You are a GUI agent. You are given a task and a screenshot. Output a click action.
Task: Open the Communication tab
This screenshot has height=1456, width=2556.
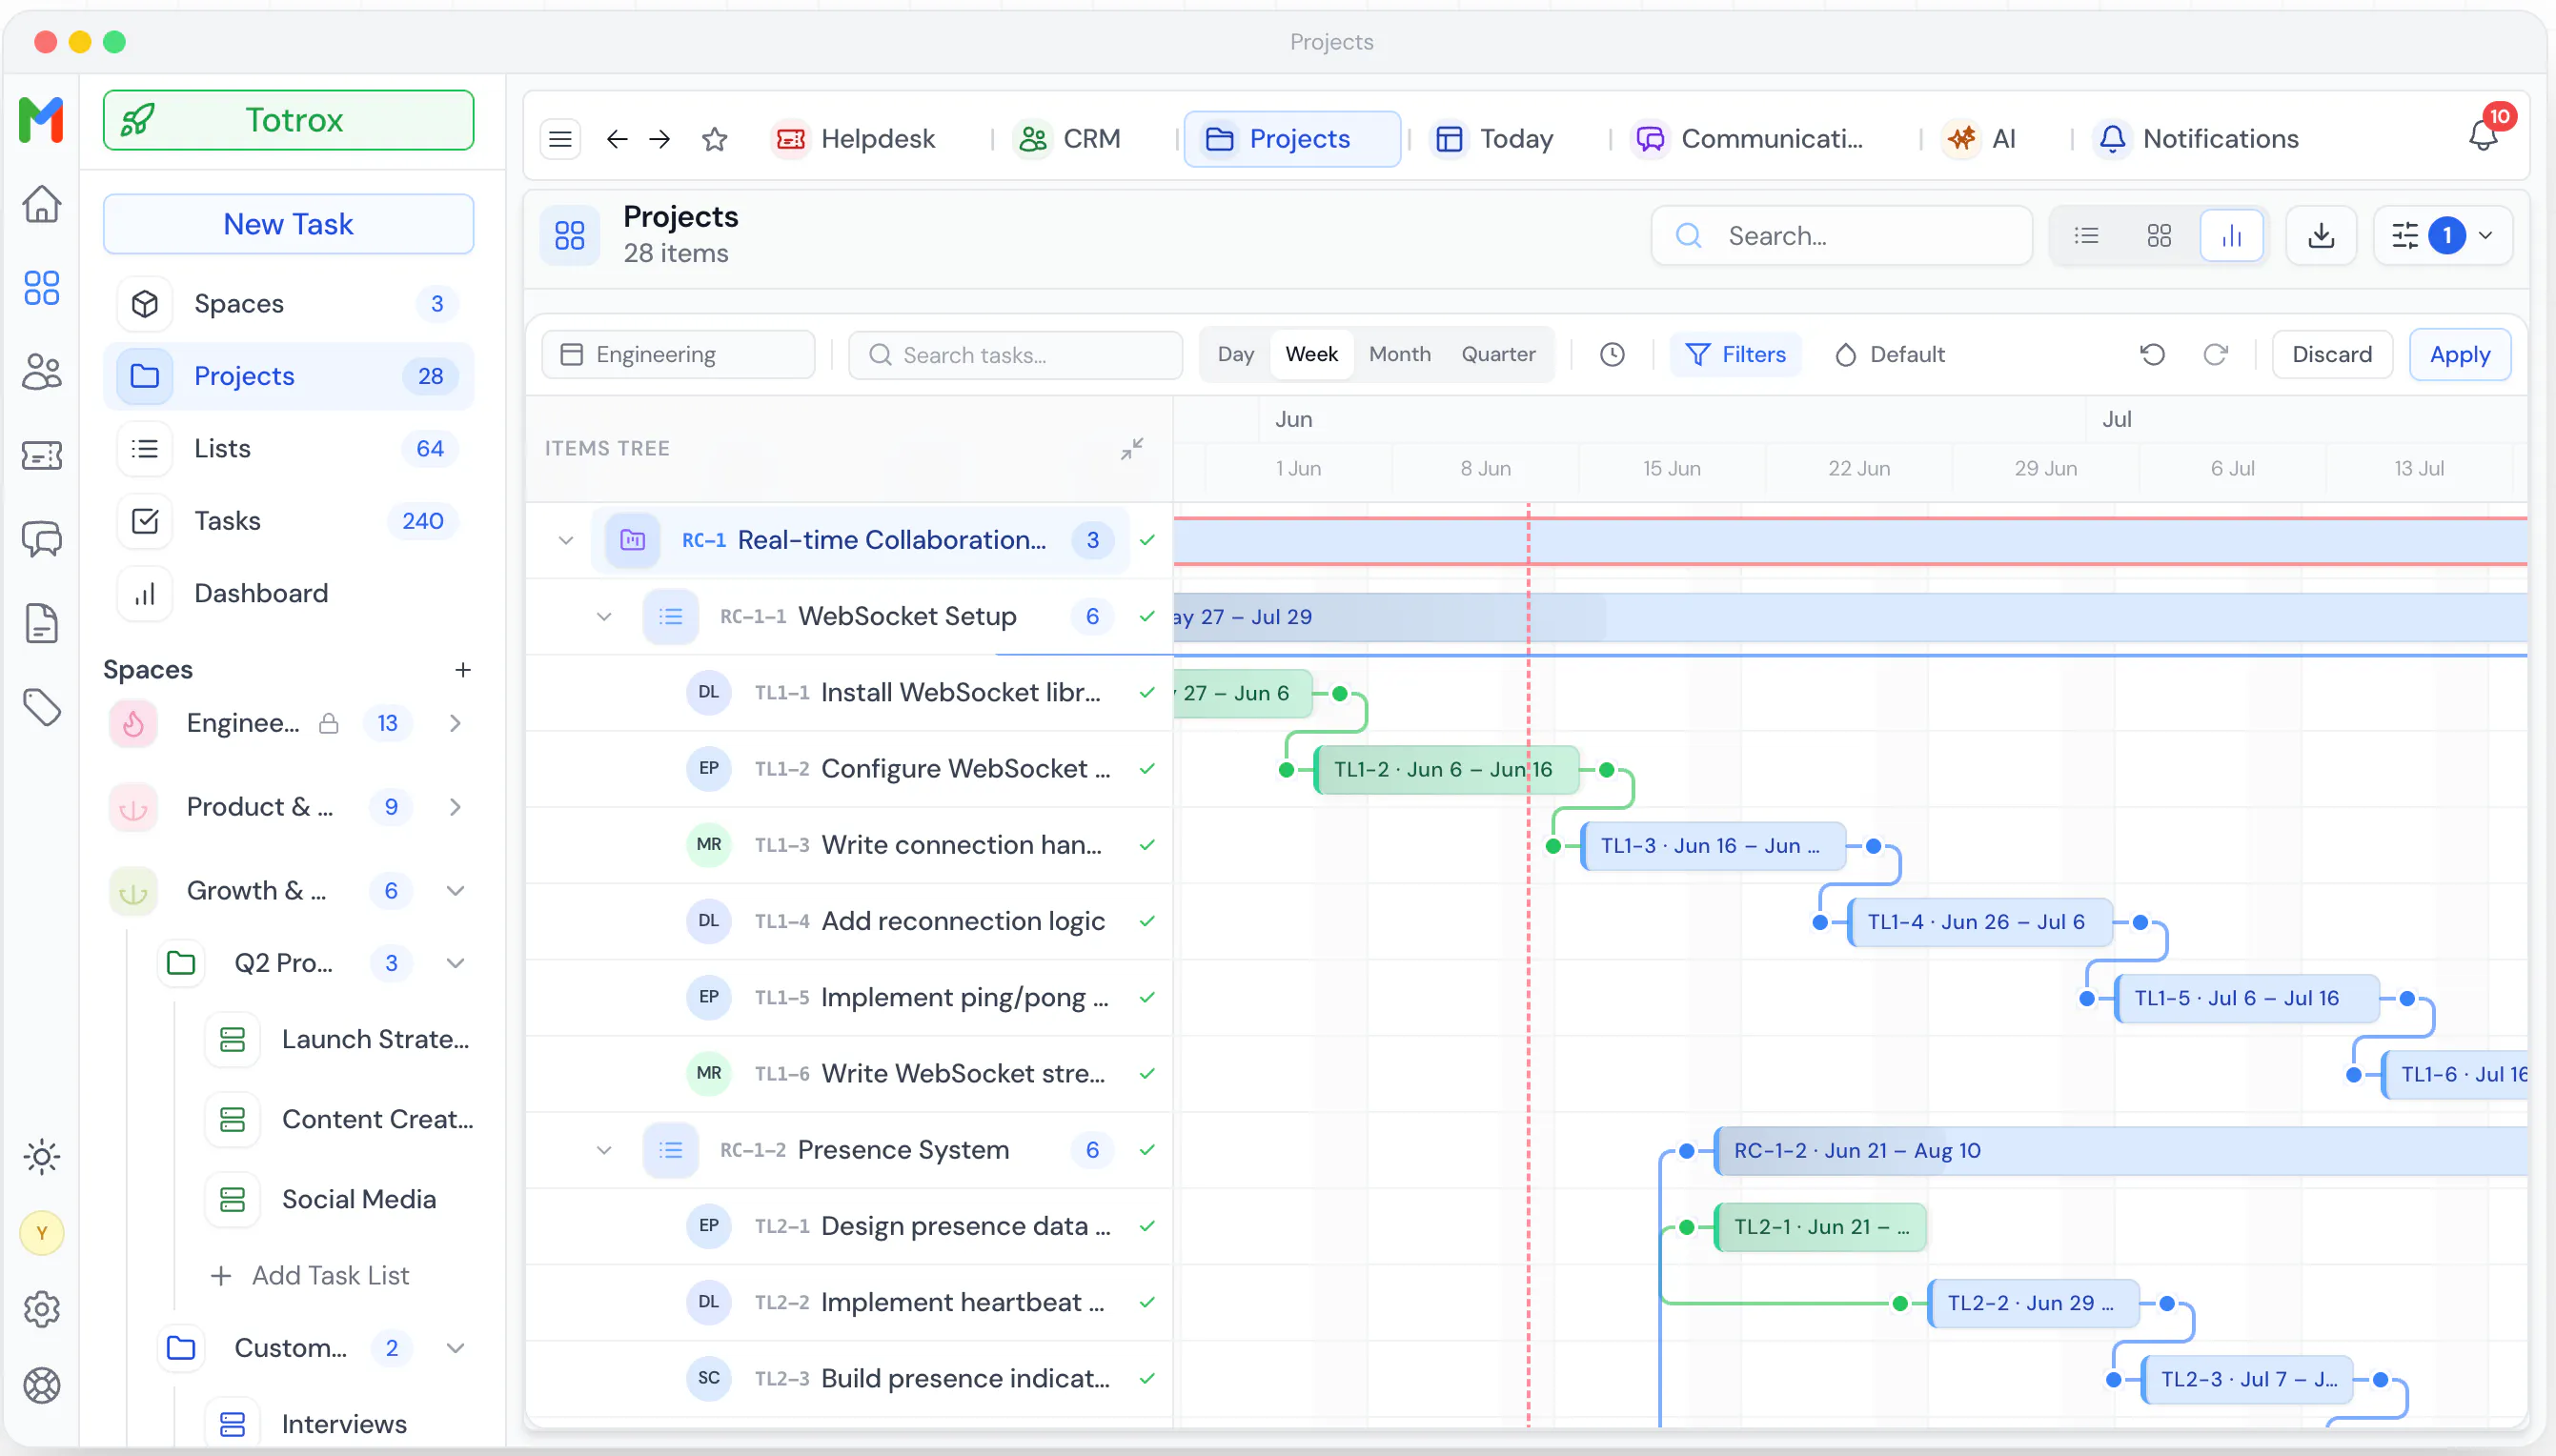point(1748,139)
